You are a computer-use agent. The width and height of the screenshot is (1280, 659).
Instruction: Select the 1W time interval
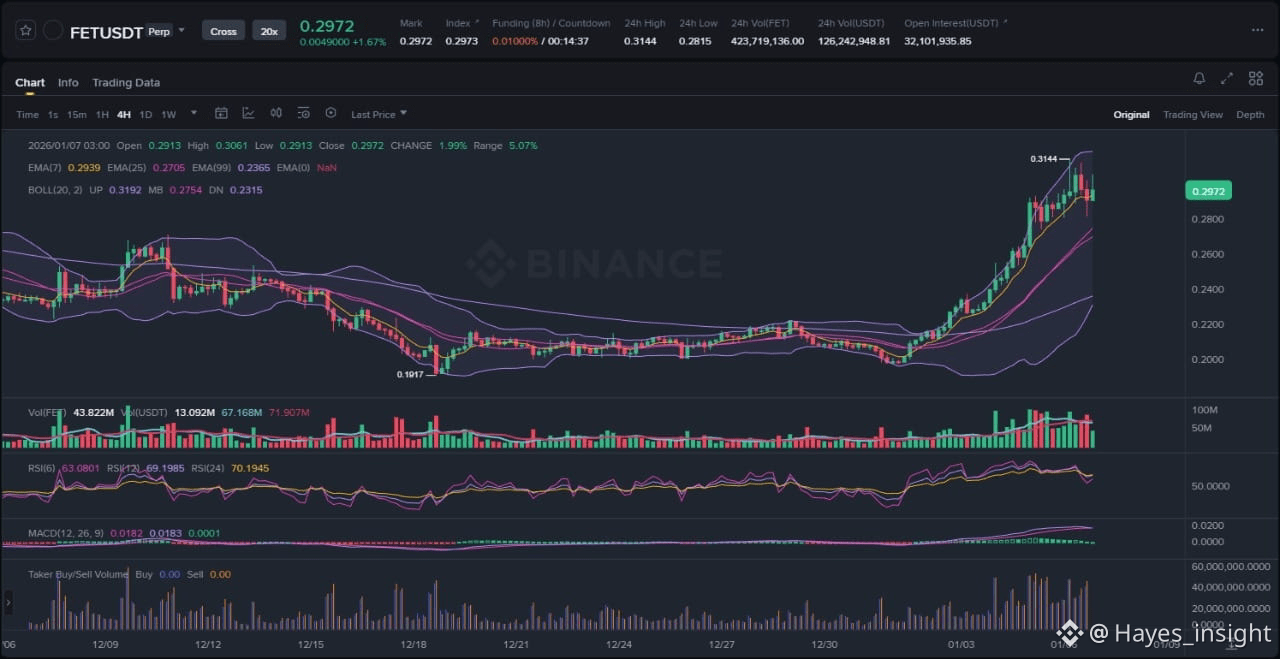(169, 115)
